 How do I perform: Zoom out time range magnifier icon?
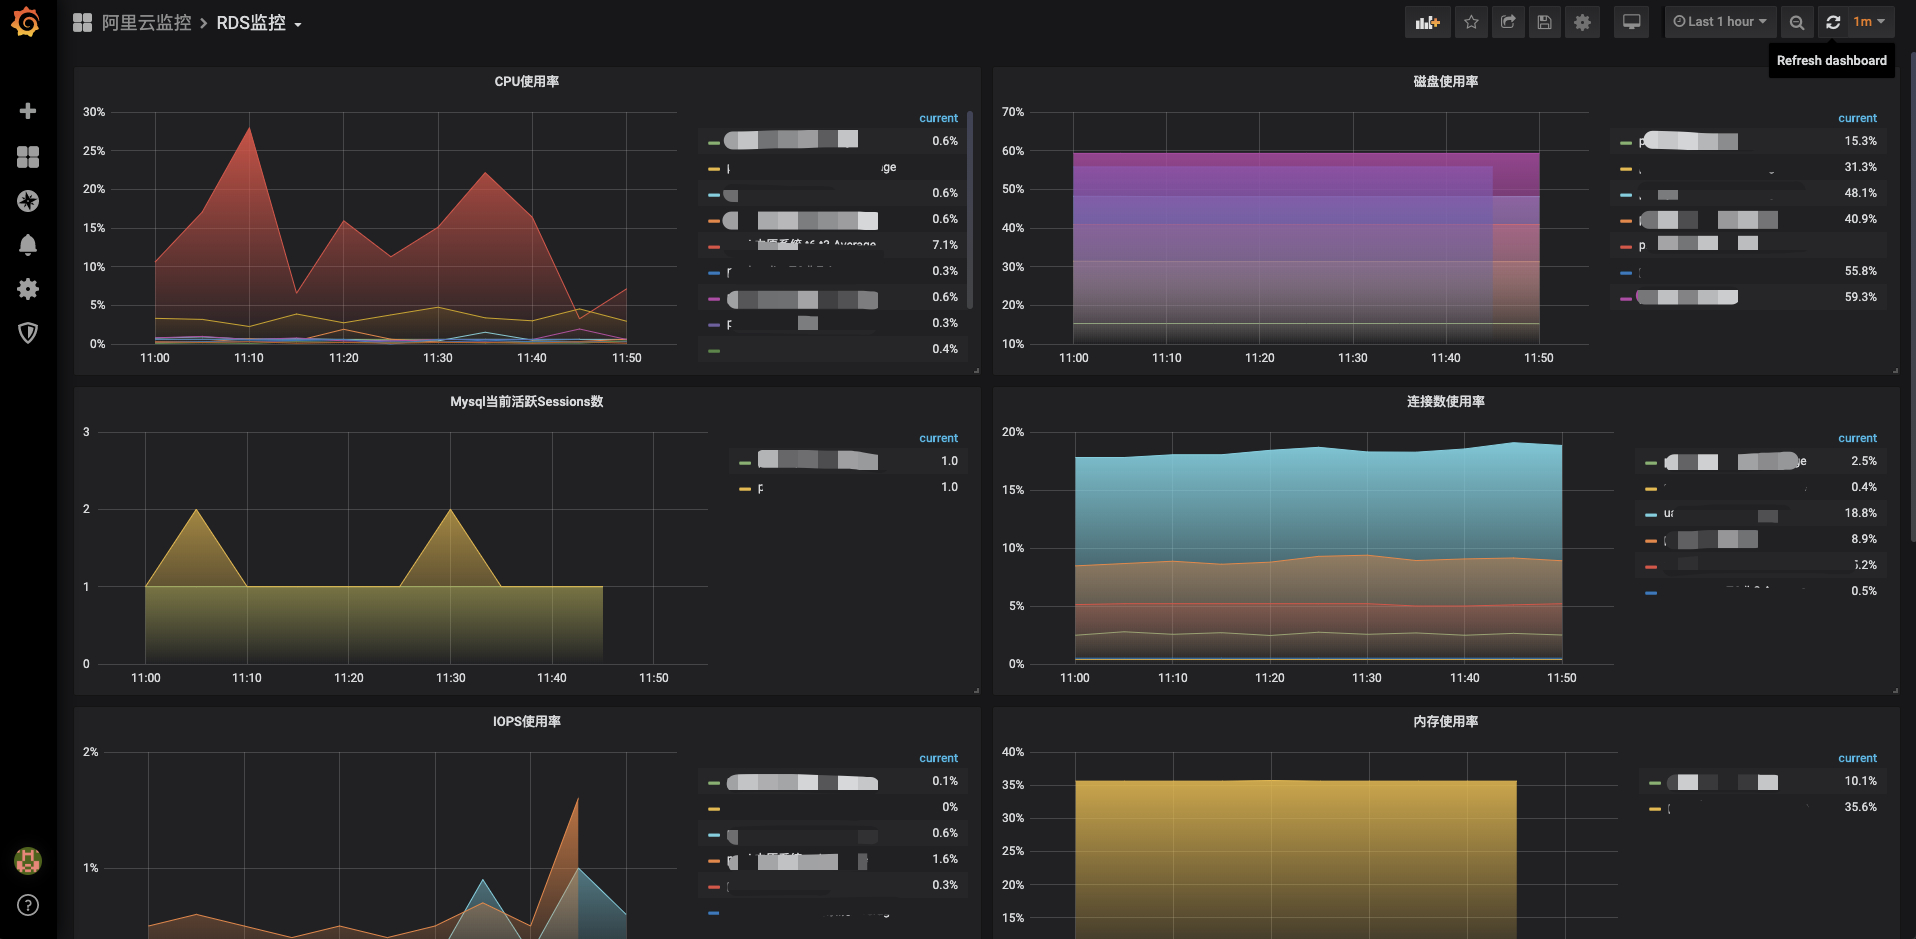tap(1797, 22)
